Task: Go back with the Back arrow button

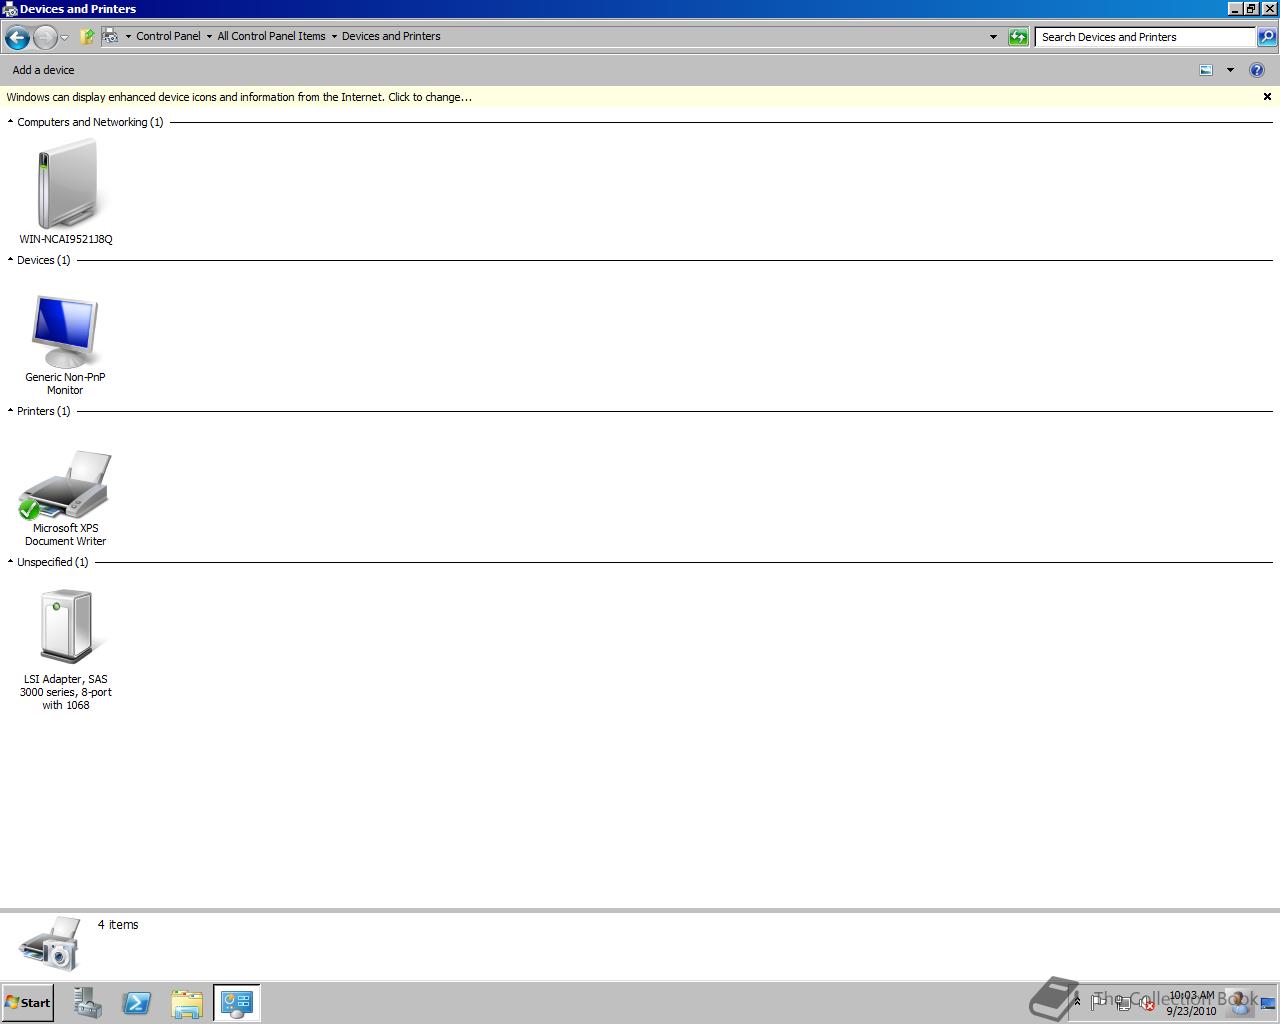Action: [x=17, y=38]
